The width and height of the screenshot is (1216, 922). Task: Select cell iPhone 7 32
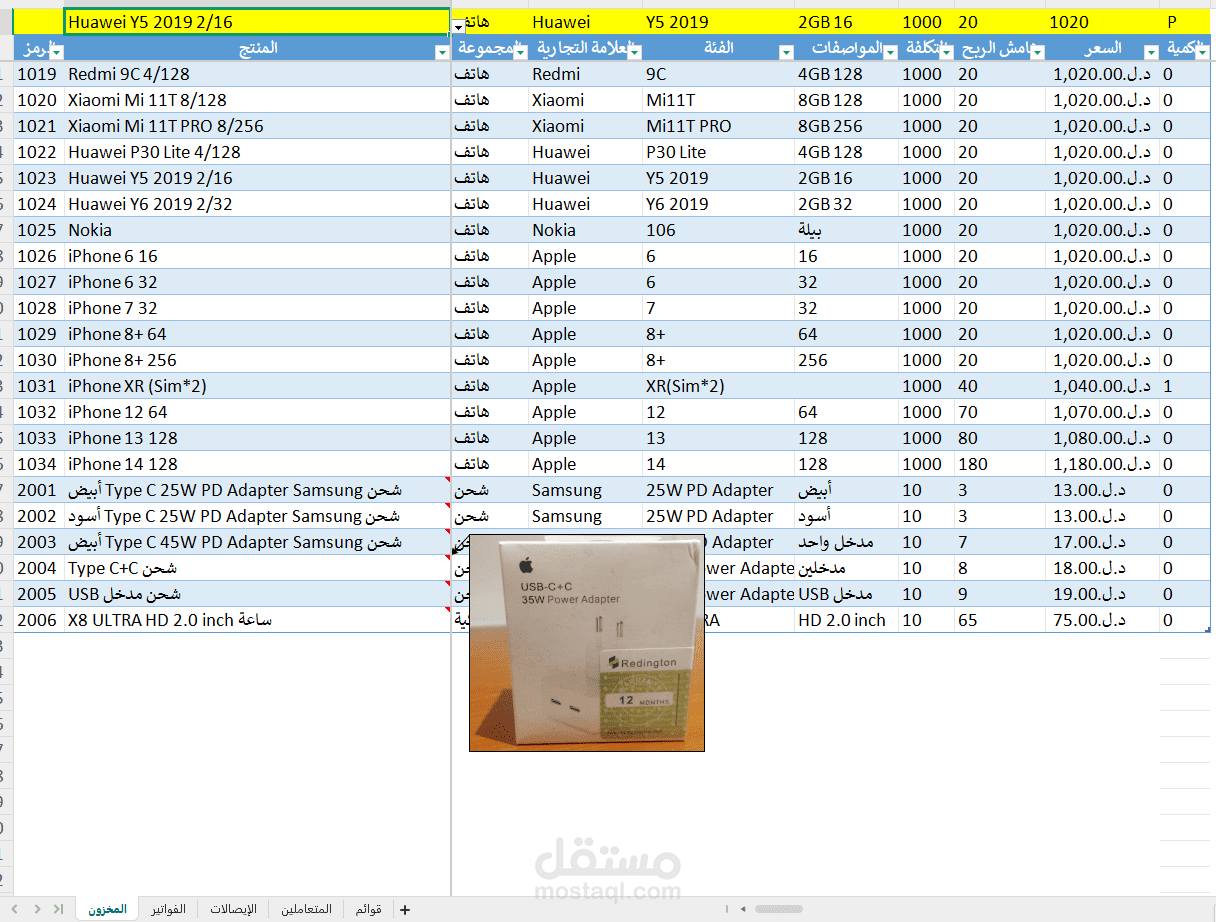(257, 308)
